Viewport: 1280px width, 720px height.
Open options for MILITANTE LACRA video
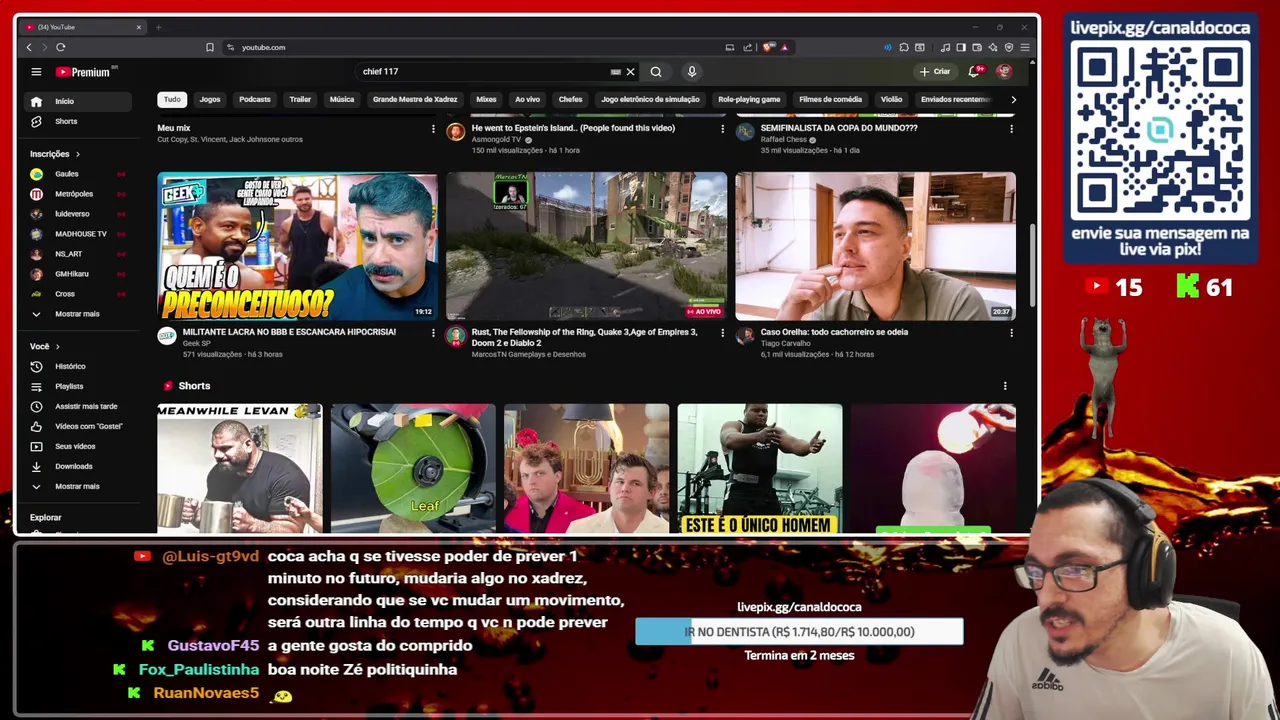(x=433, y=333)
